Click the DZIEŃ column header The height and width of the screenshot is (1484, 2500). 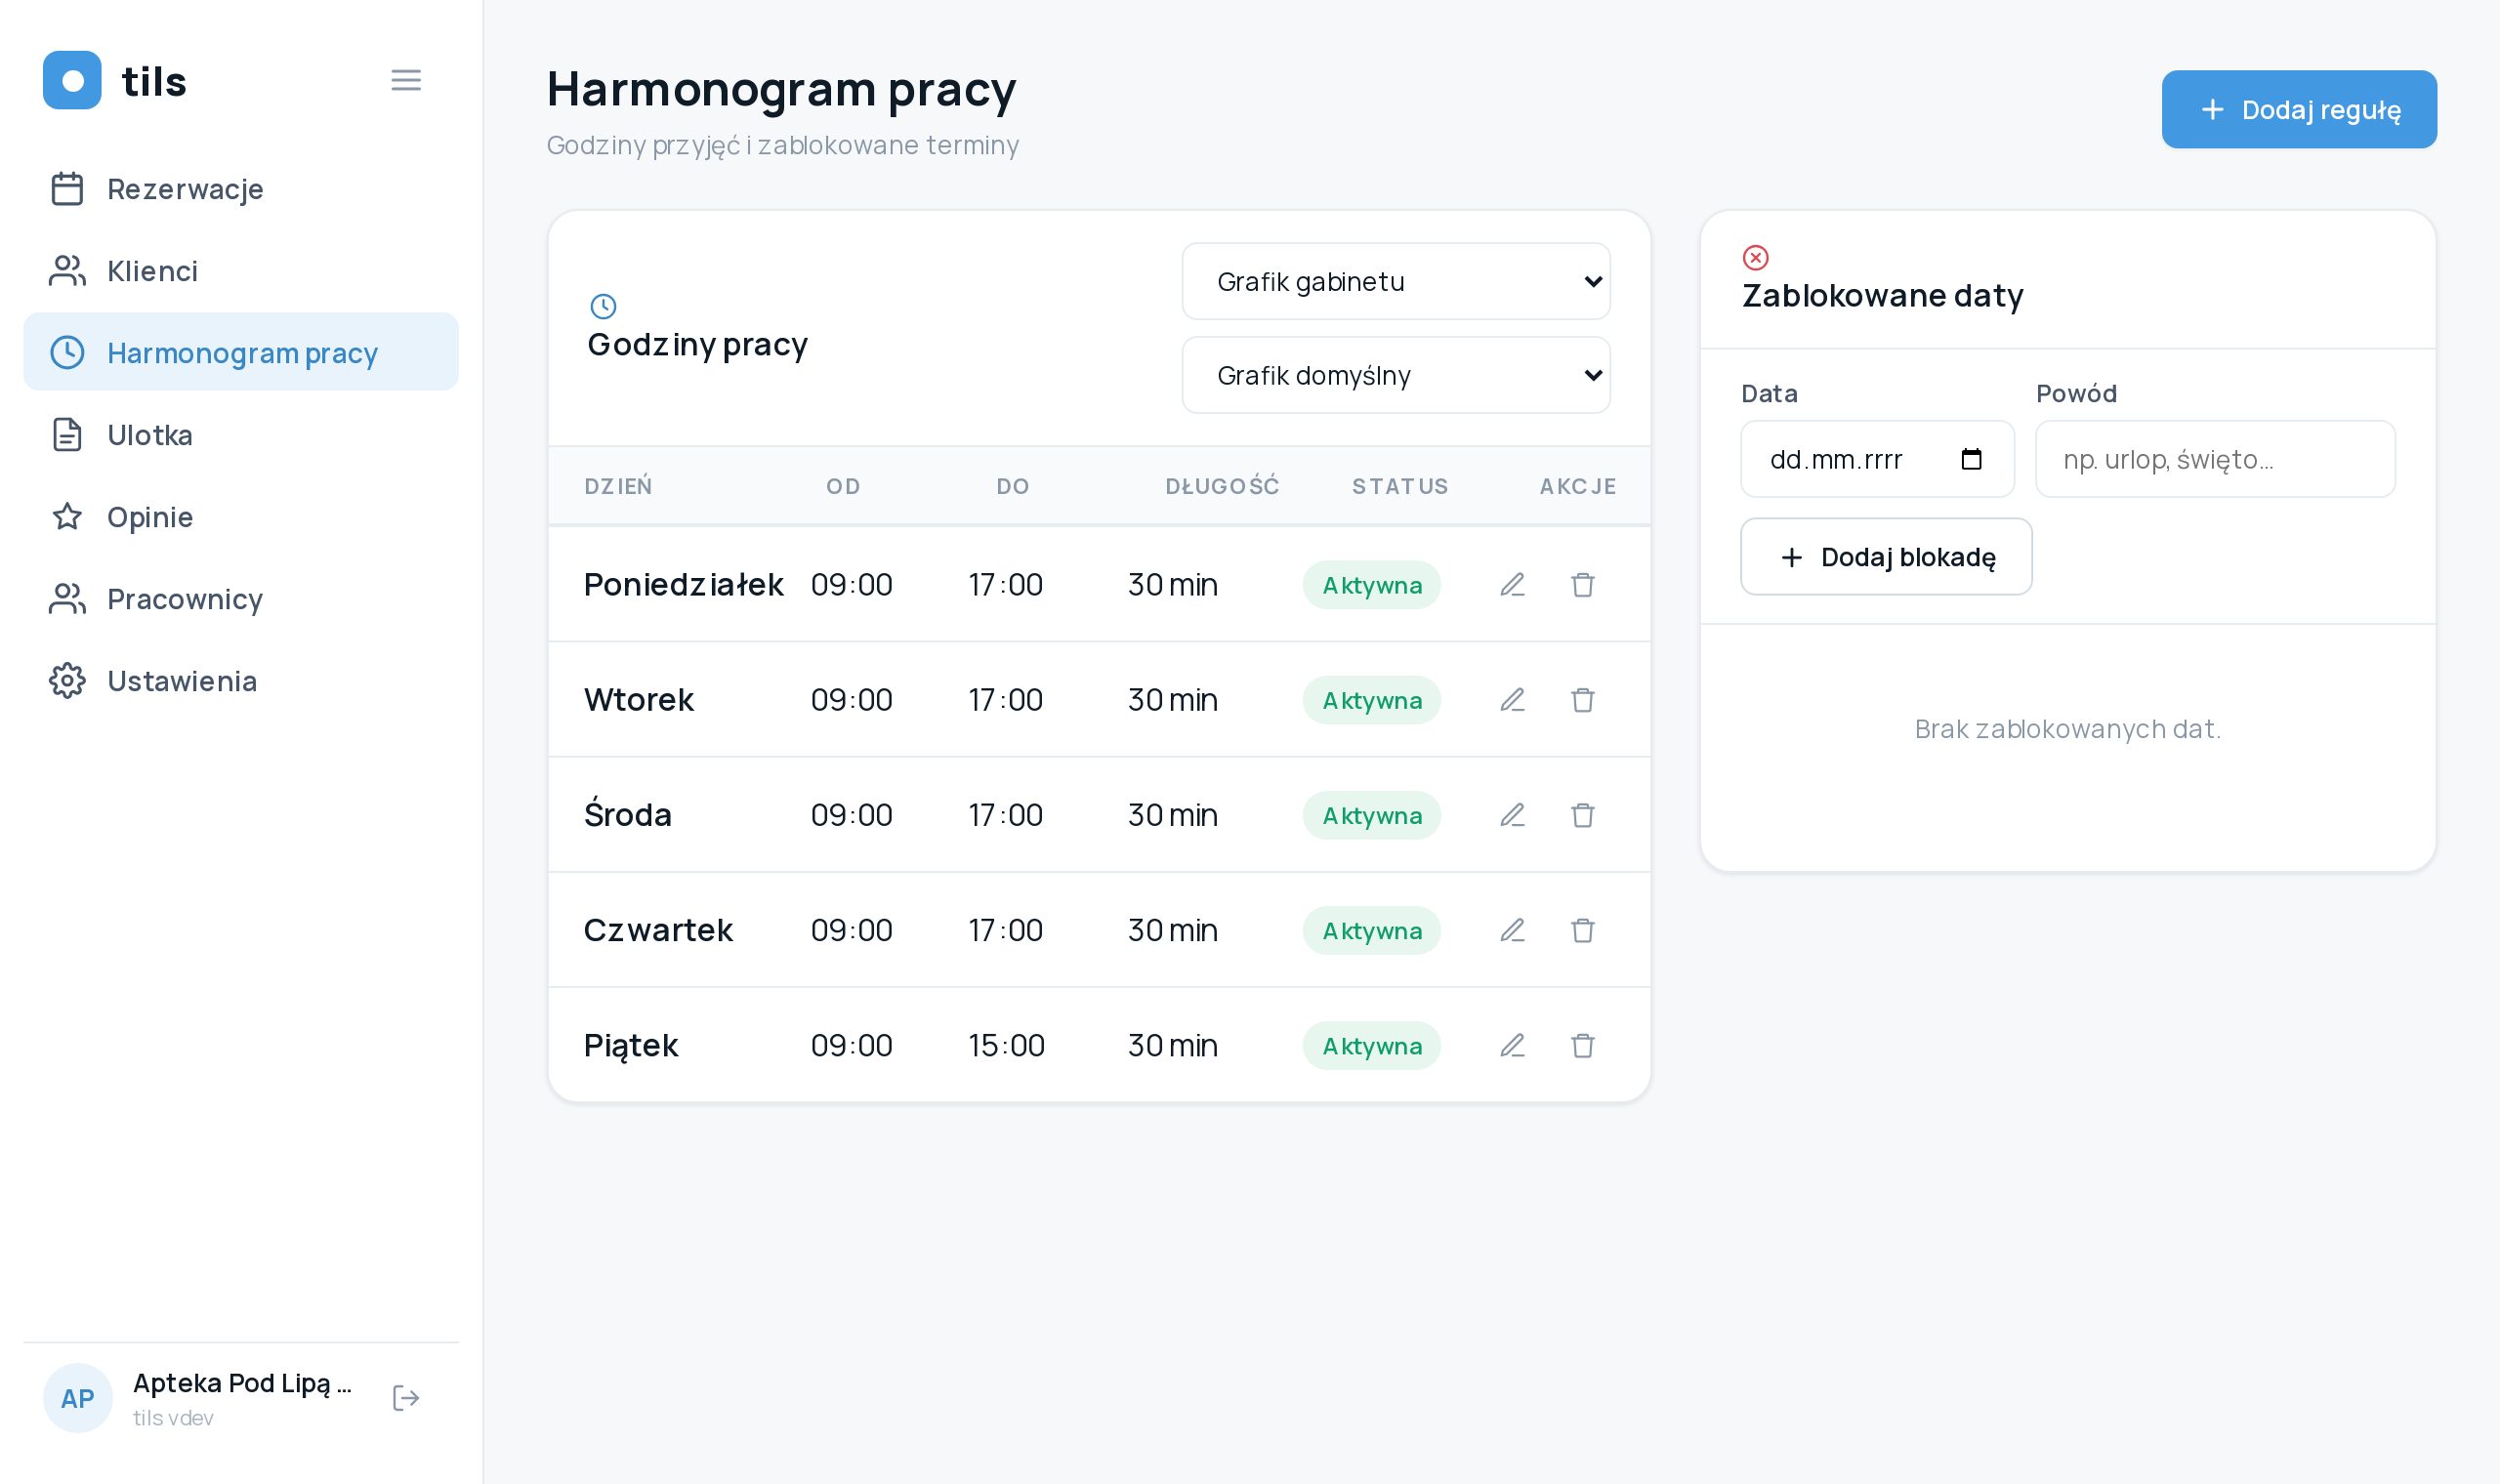click(x=618, y=486)
